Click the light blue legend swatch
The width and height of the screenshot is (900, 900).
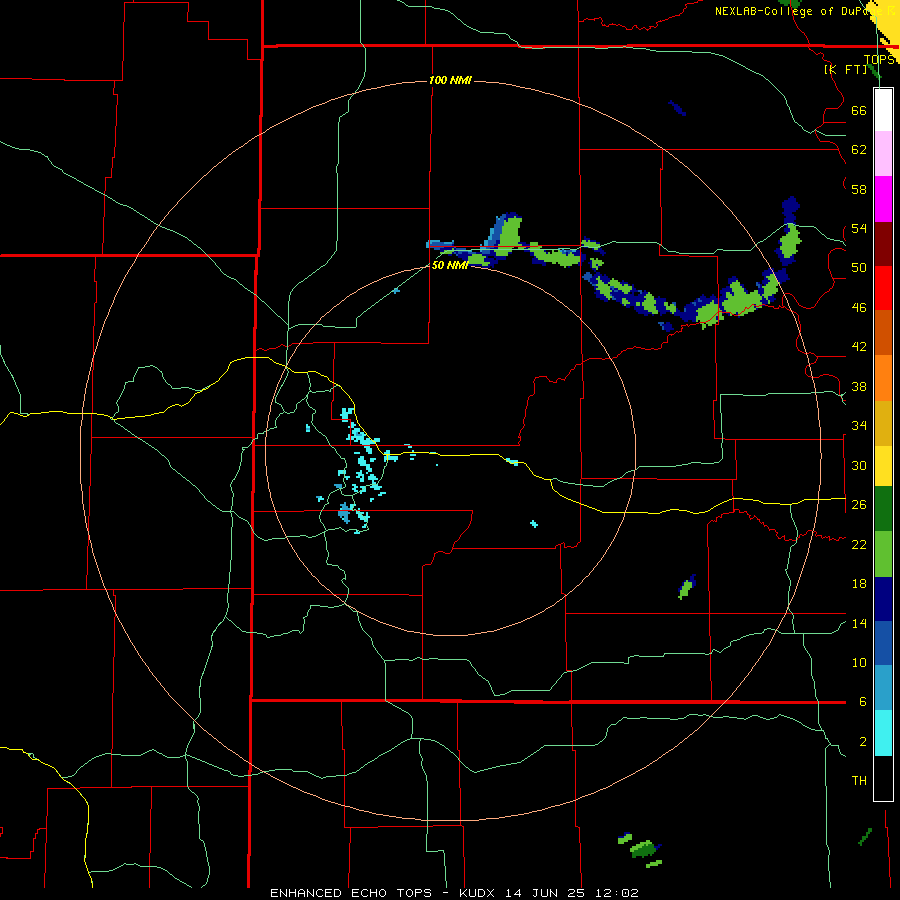883,688
